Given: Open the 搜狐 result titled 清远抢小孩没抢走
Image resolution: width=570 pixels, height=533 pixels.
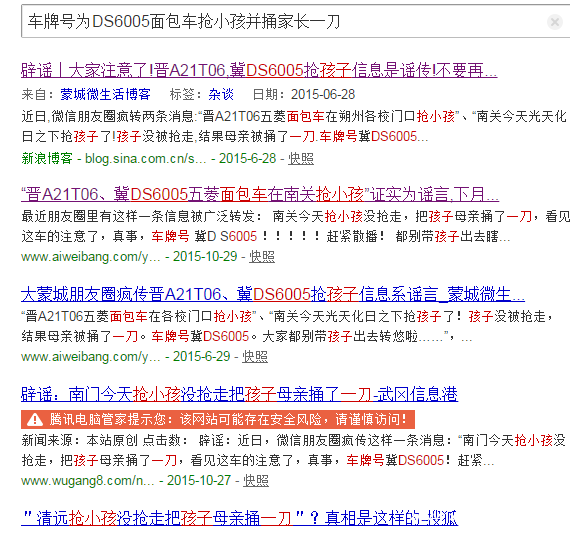Looking at the screenshot, I should coord(239,518).
